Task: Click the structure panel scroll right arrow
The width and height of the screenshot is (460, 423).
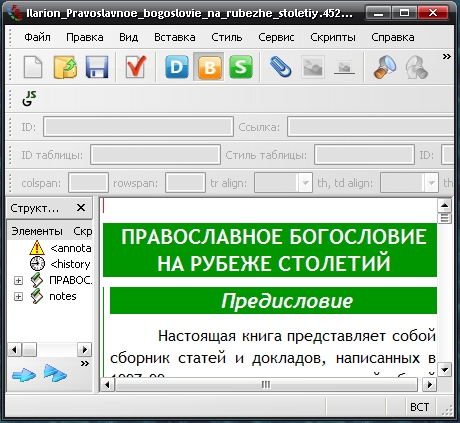Action: pos(84,350)
